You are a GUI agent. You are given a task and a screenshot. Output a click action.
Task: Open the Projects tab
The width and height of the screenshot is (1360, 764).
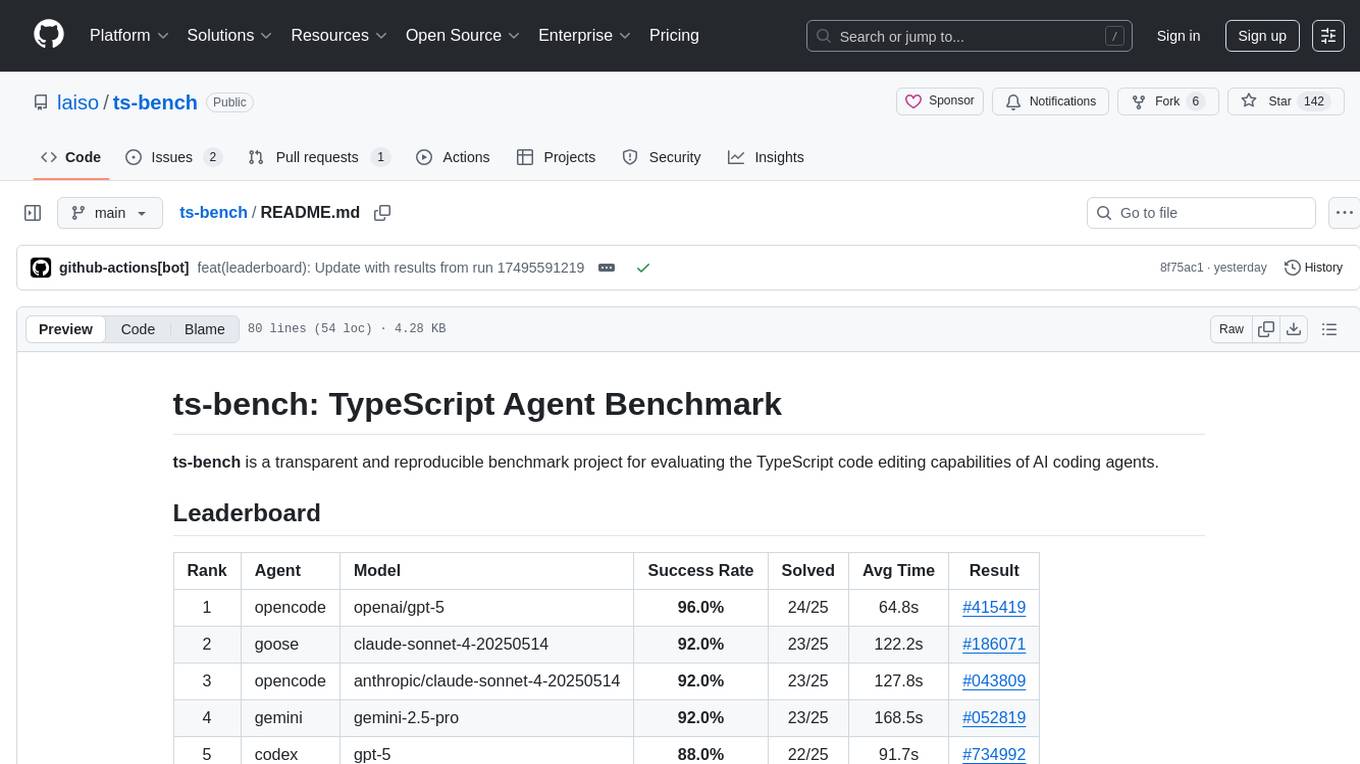pos(556,157)
